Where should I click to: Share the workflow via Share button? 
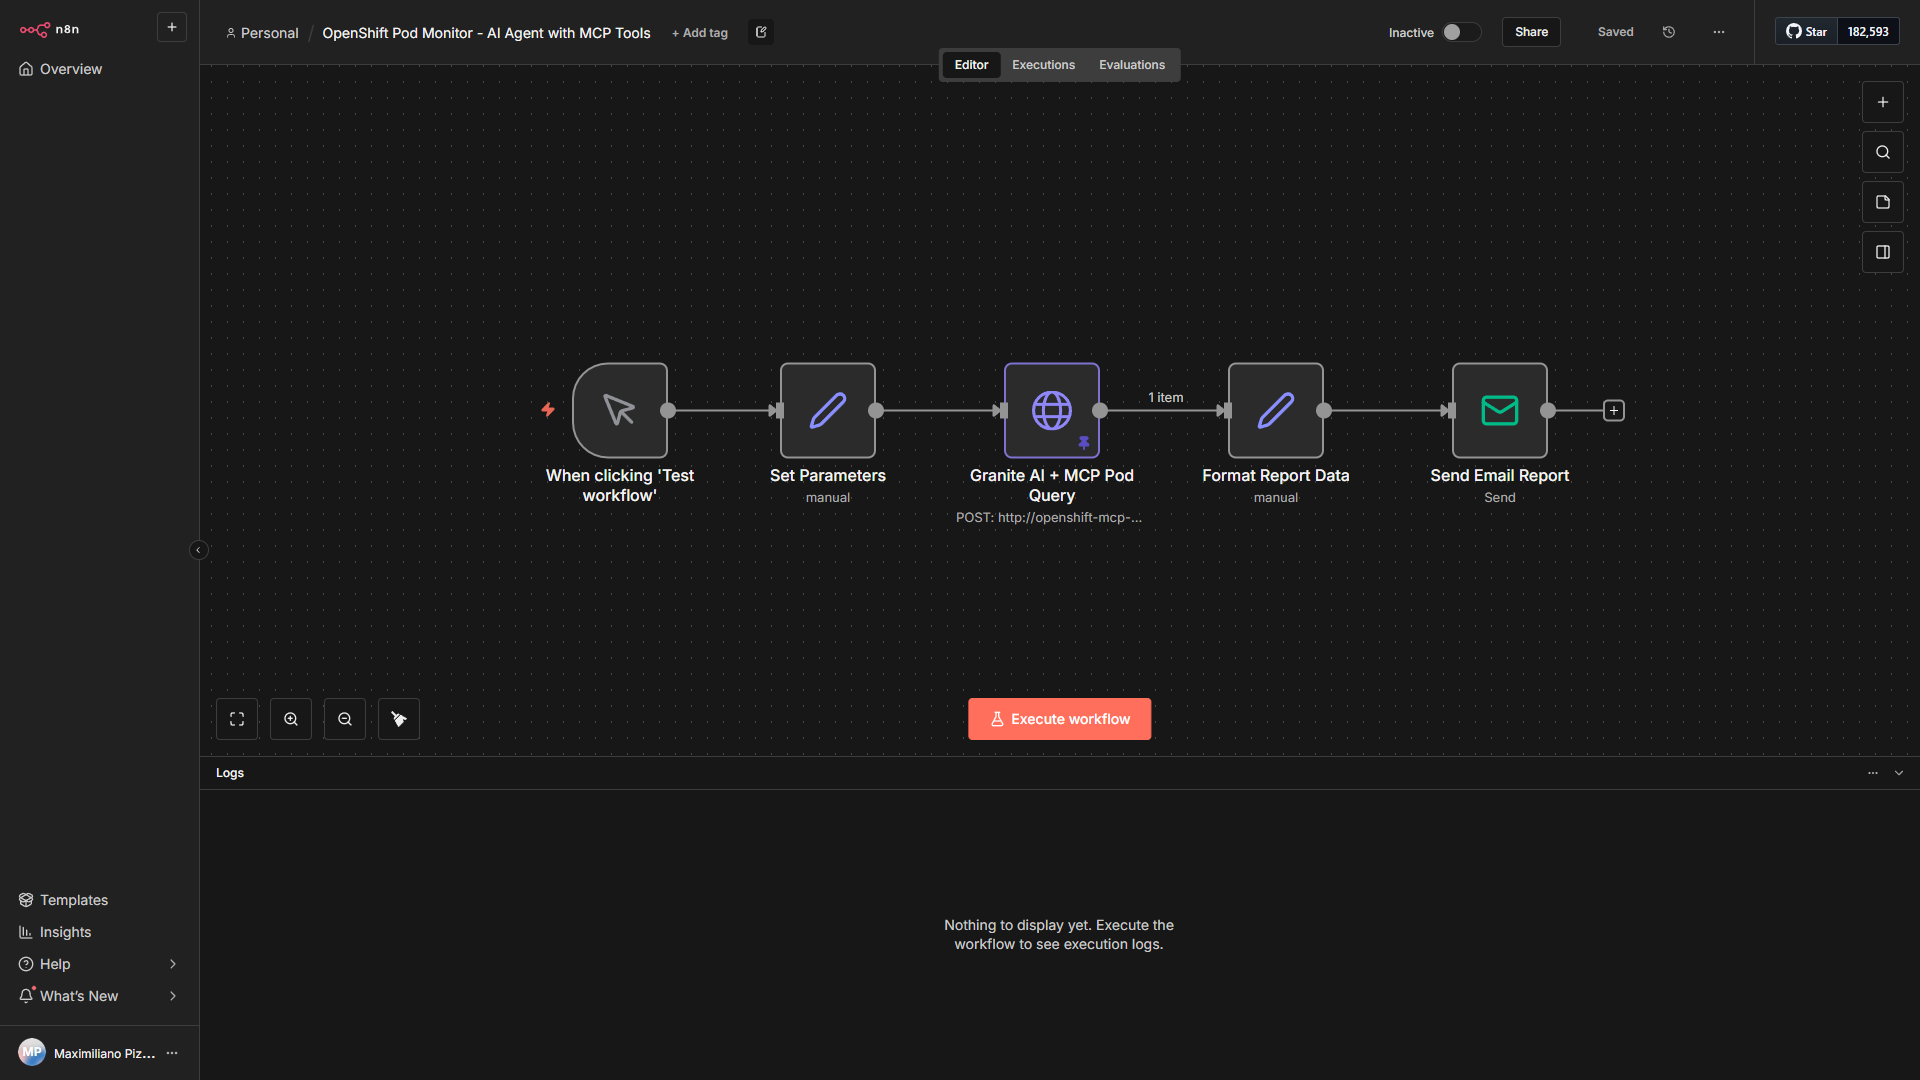tap(1531, 31)
